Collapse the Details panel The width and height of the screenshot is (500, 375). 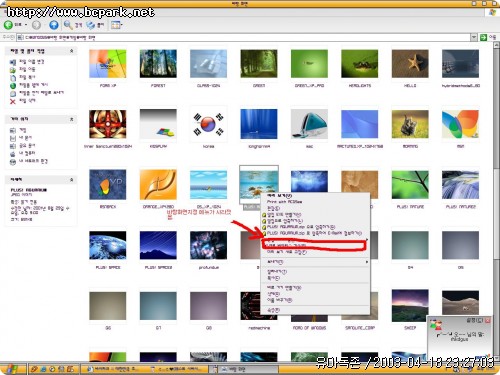pyautogui.click(x=71, y=180)
